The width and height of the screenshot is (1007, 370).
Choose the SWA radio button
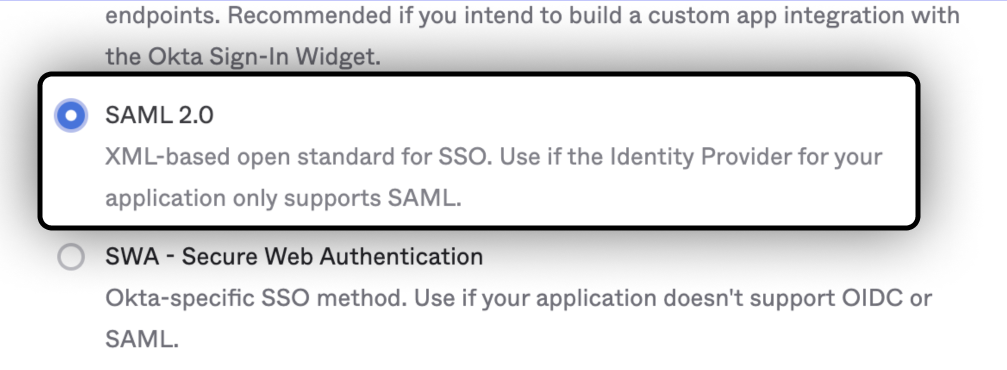[71, 257]
